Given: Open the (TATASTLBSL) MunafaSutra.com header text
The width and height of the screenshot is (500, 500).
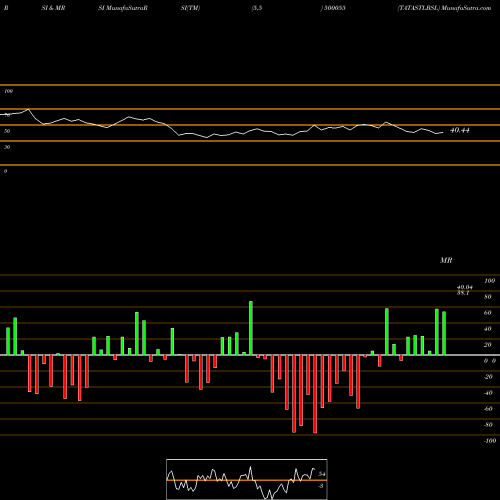Looking at the screenshot, I should coord(444,8).
